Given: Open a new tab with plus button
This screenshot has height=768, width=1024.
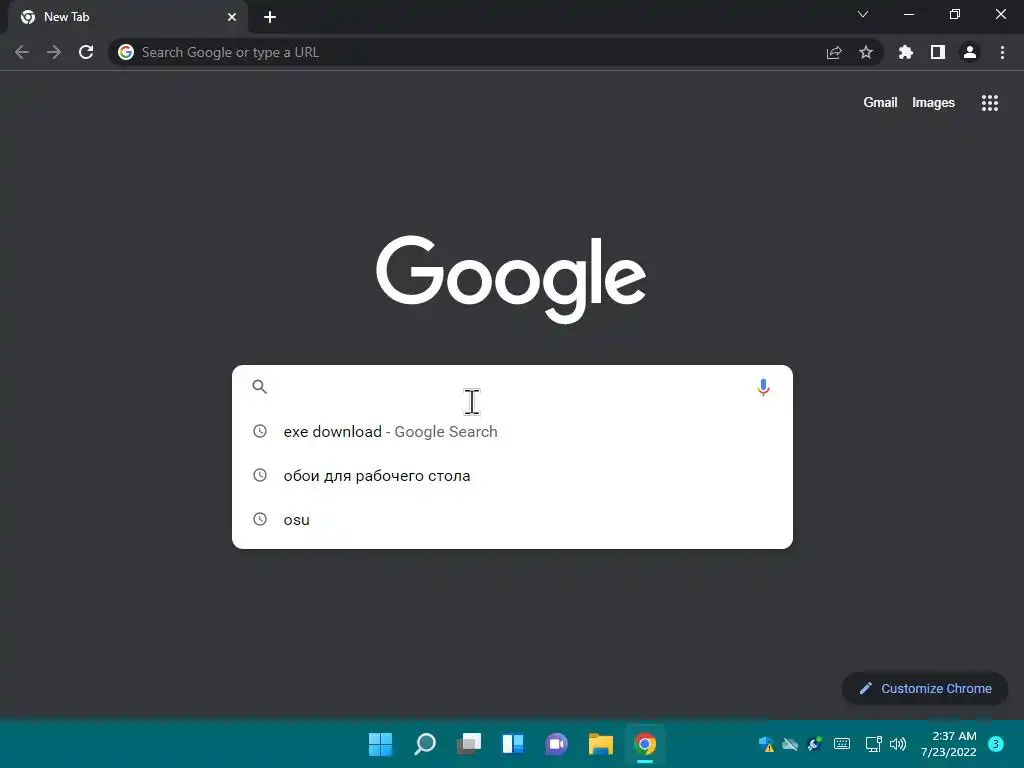Looking at the screenshot, I should coord(270,17).
